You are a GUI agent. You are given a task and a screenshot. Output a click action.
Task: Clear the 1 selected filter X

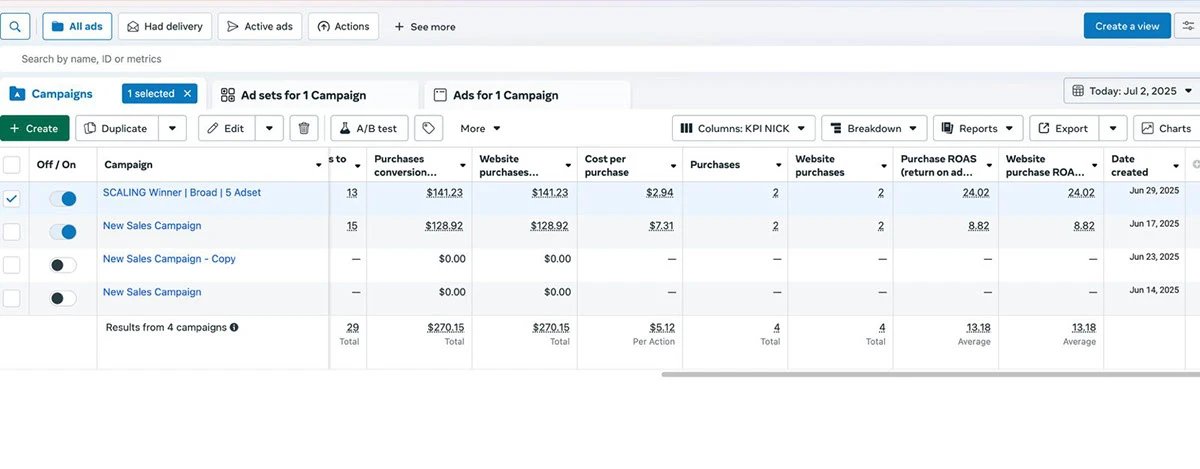pos(186,94)
